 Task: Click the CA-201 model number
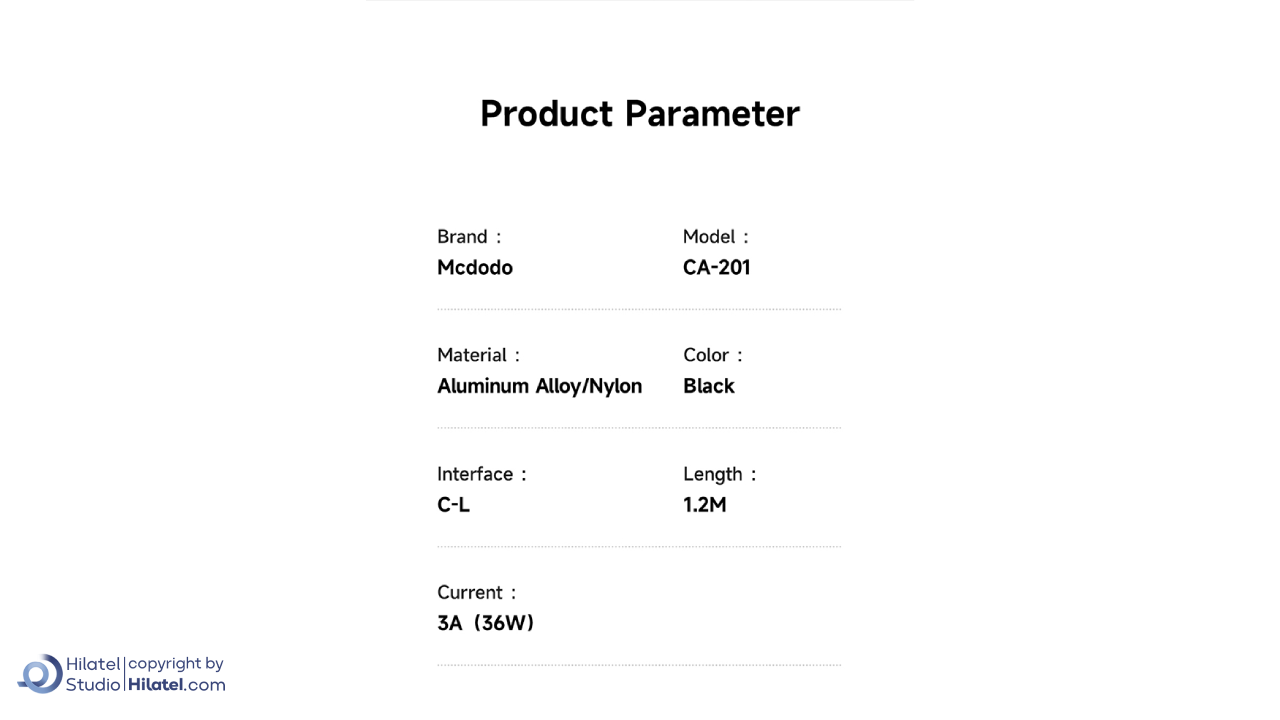716,268
